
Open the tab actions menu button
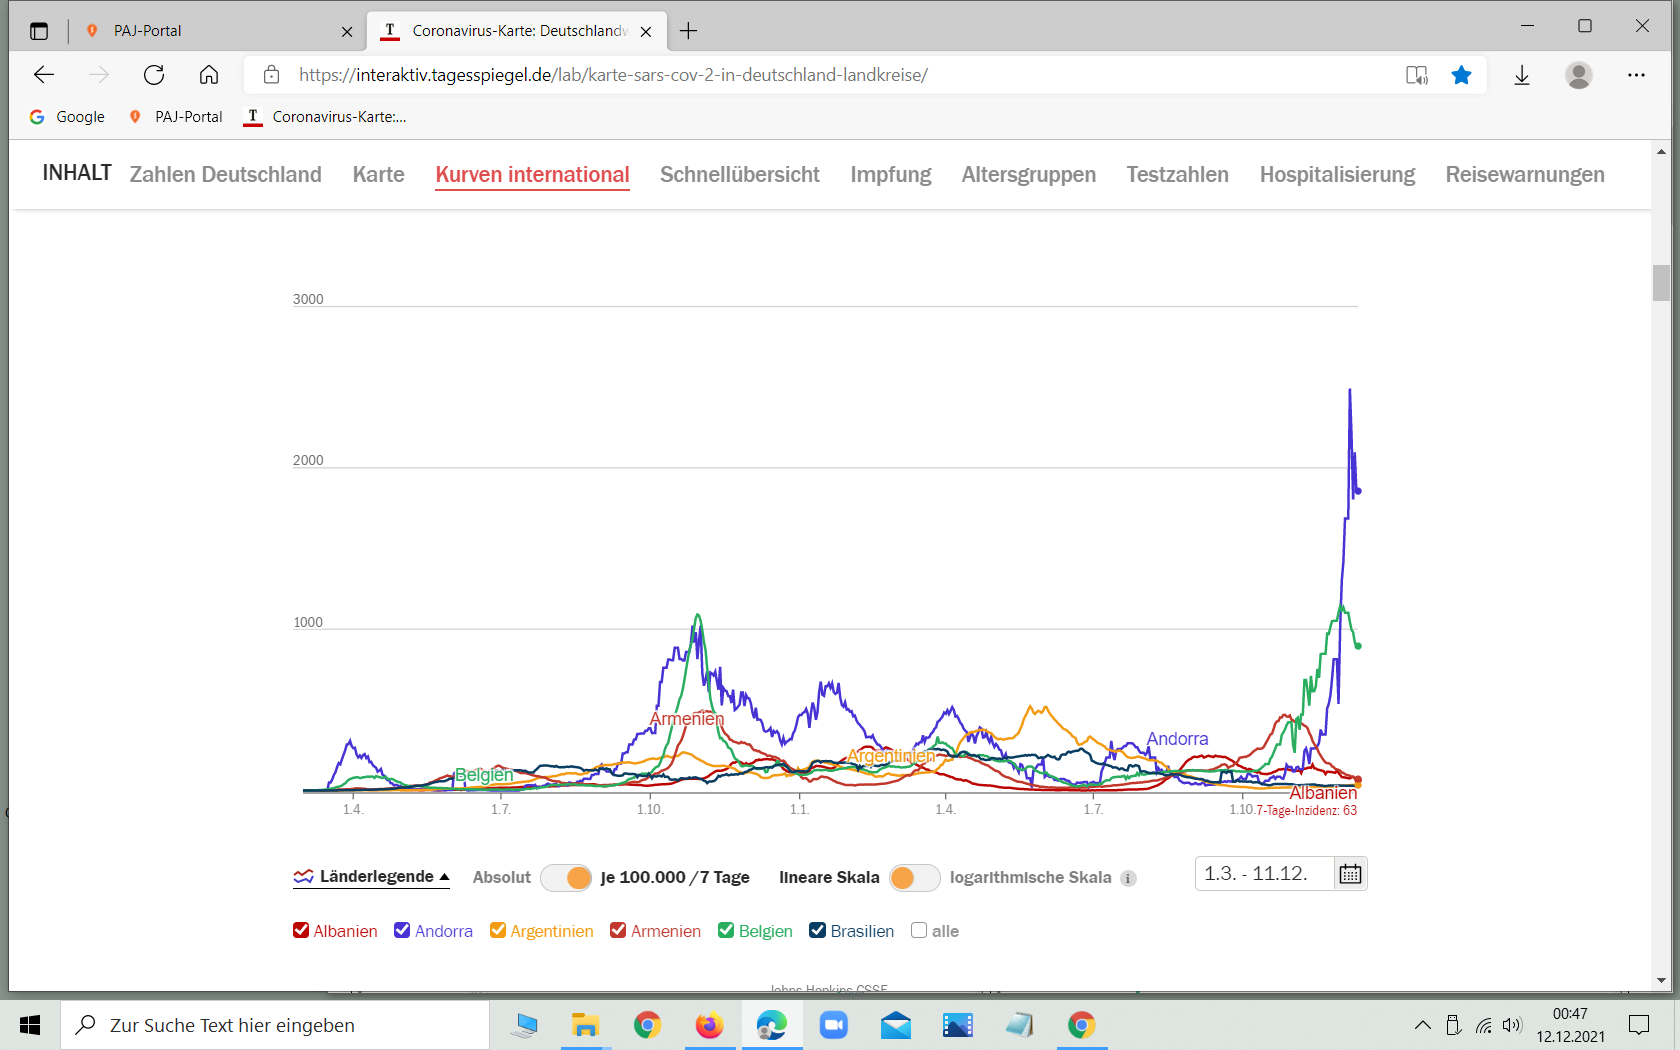39,31
